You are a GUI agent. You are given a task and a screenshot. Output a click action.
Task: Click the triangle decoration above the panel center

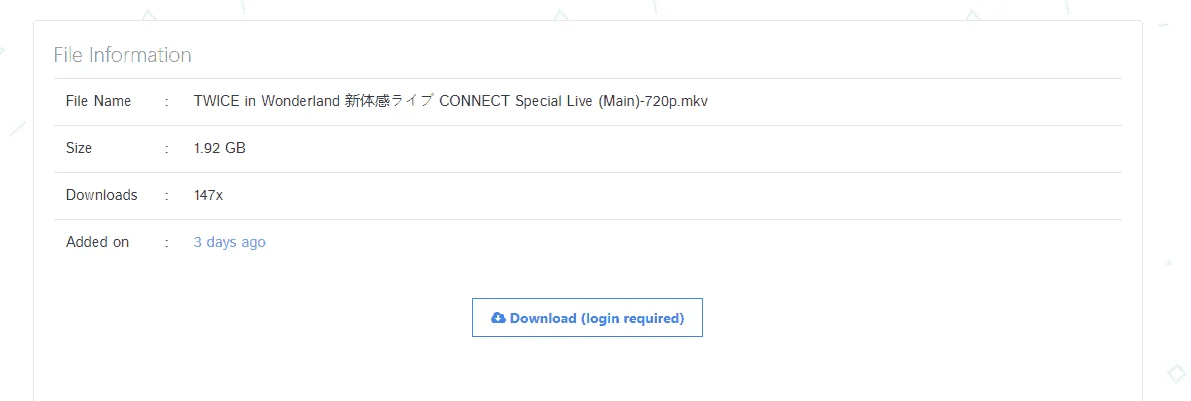click(561, 14)
